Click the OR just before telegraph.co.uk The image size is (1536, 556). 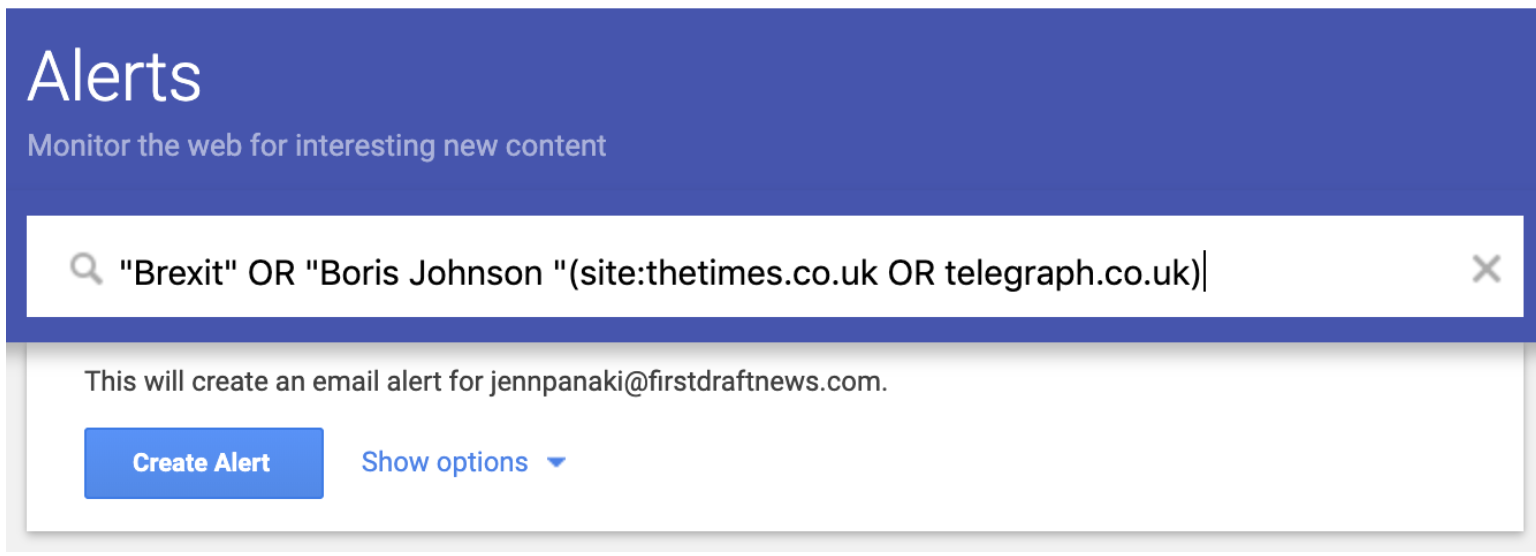tap(911, 271)
